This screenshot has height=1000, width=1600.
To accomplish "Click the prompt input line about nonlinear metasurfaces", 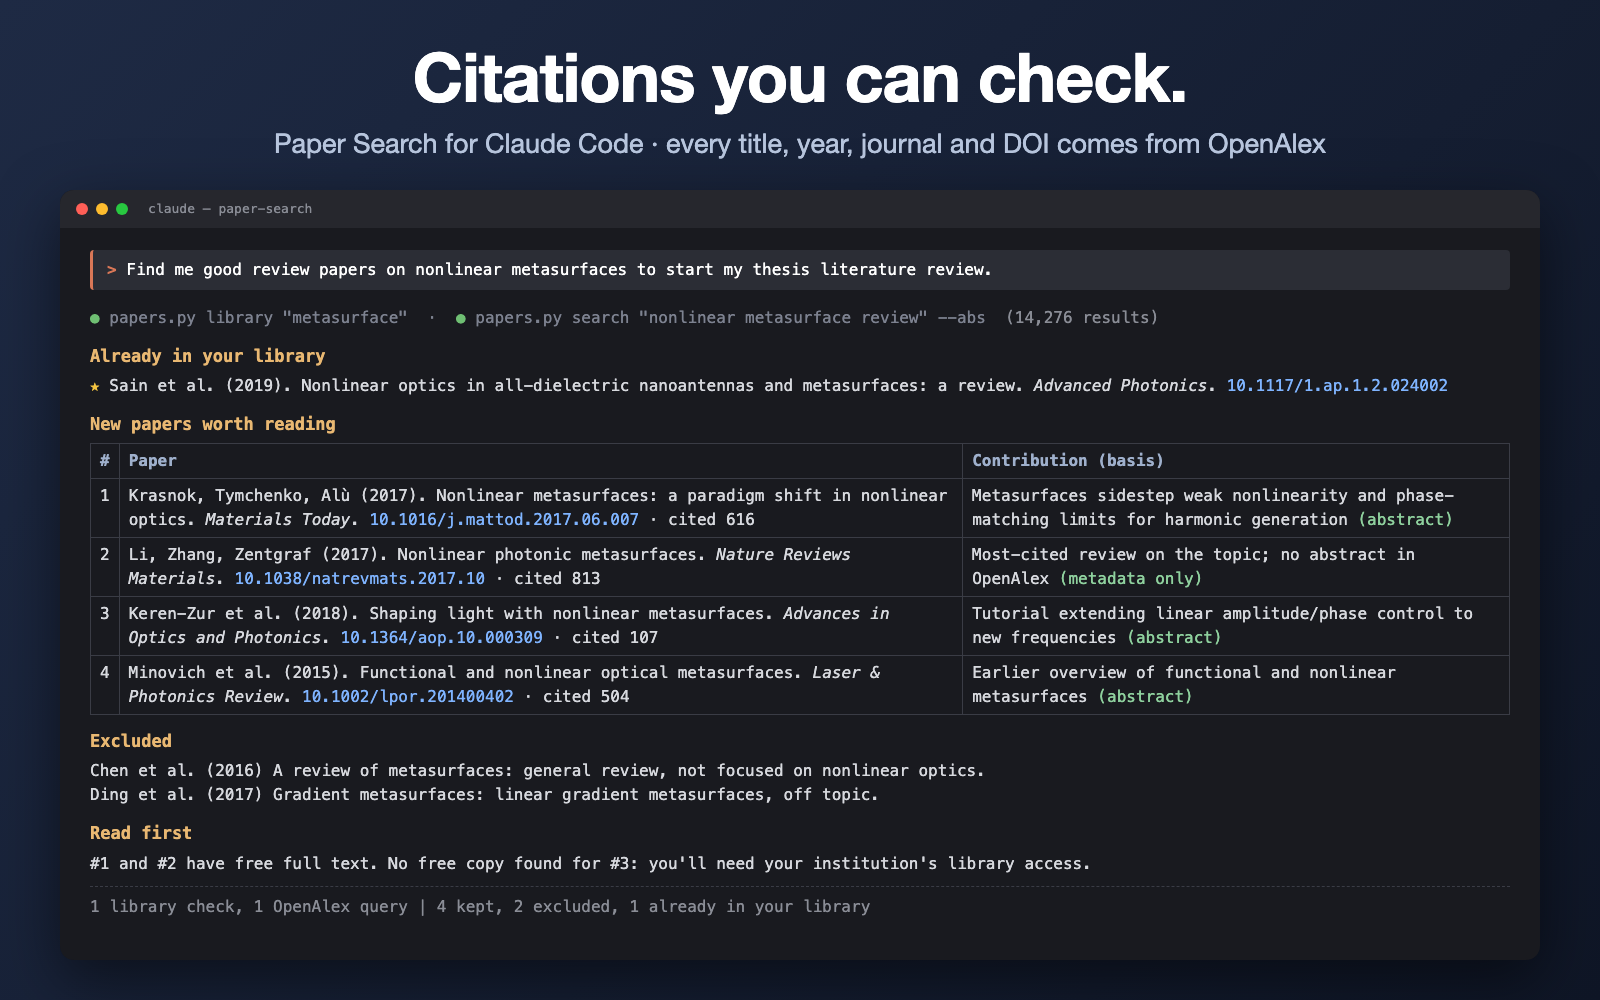I will tap(800, 270).
